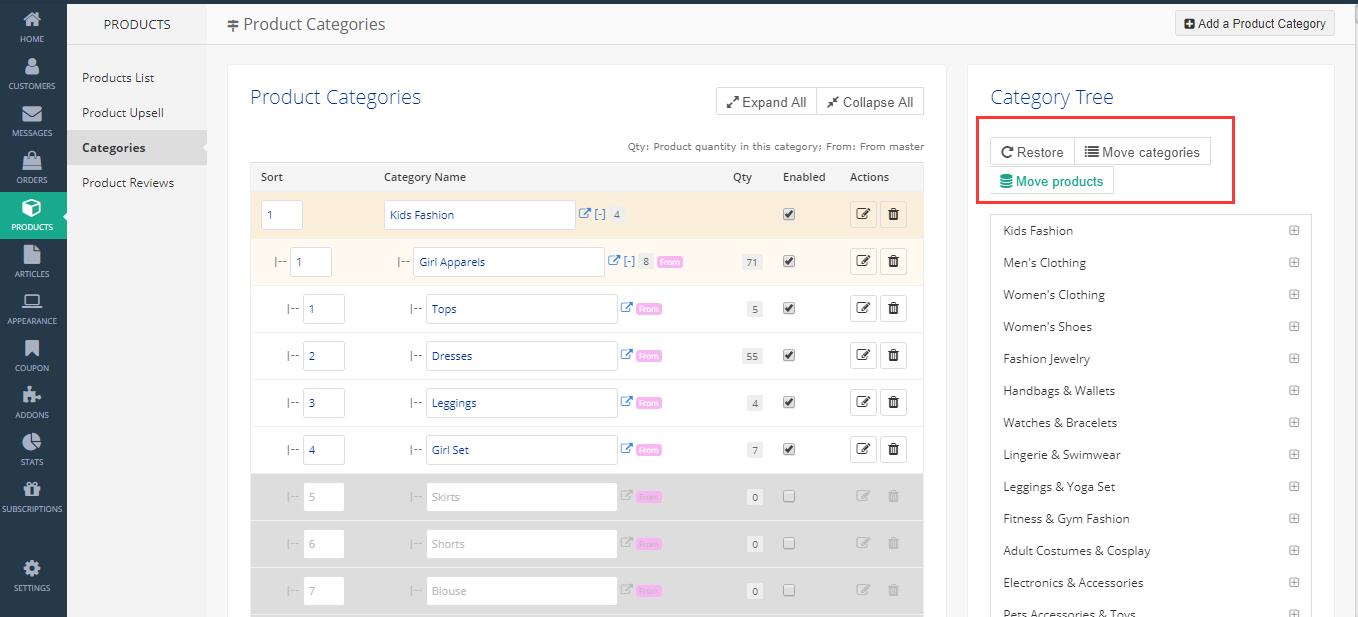The image size is (1358, 617).
Task: Click the Girl Set category name field
Action: click(521, 450)
